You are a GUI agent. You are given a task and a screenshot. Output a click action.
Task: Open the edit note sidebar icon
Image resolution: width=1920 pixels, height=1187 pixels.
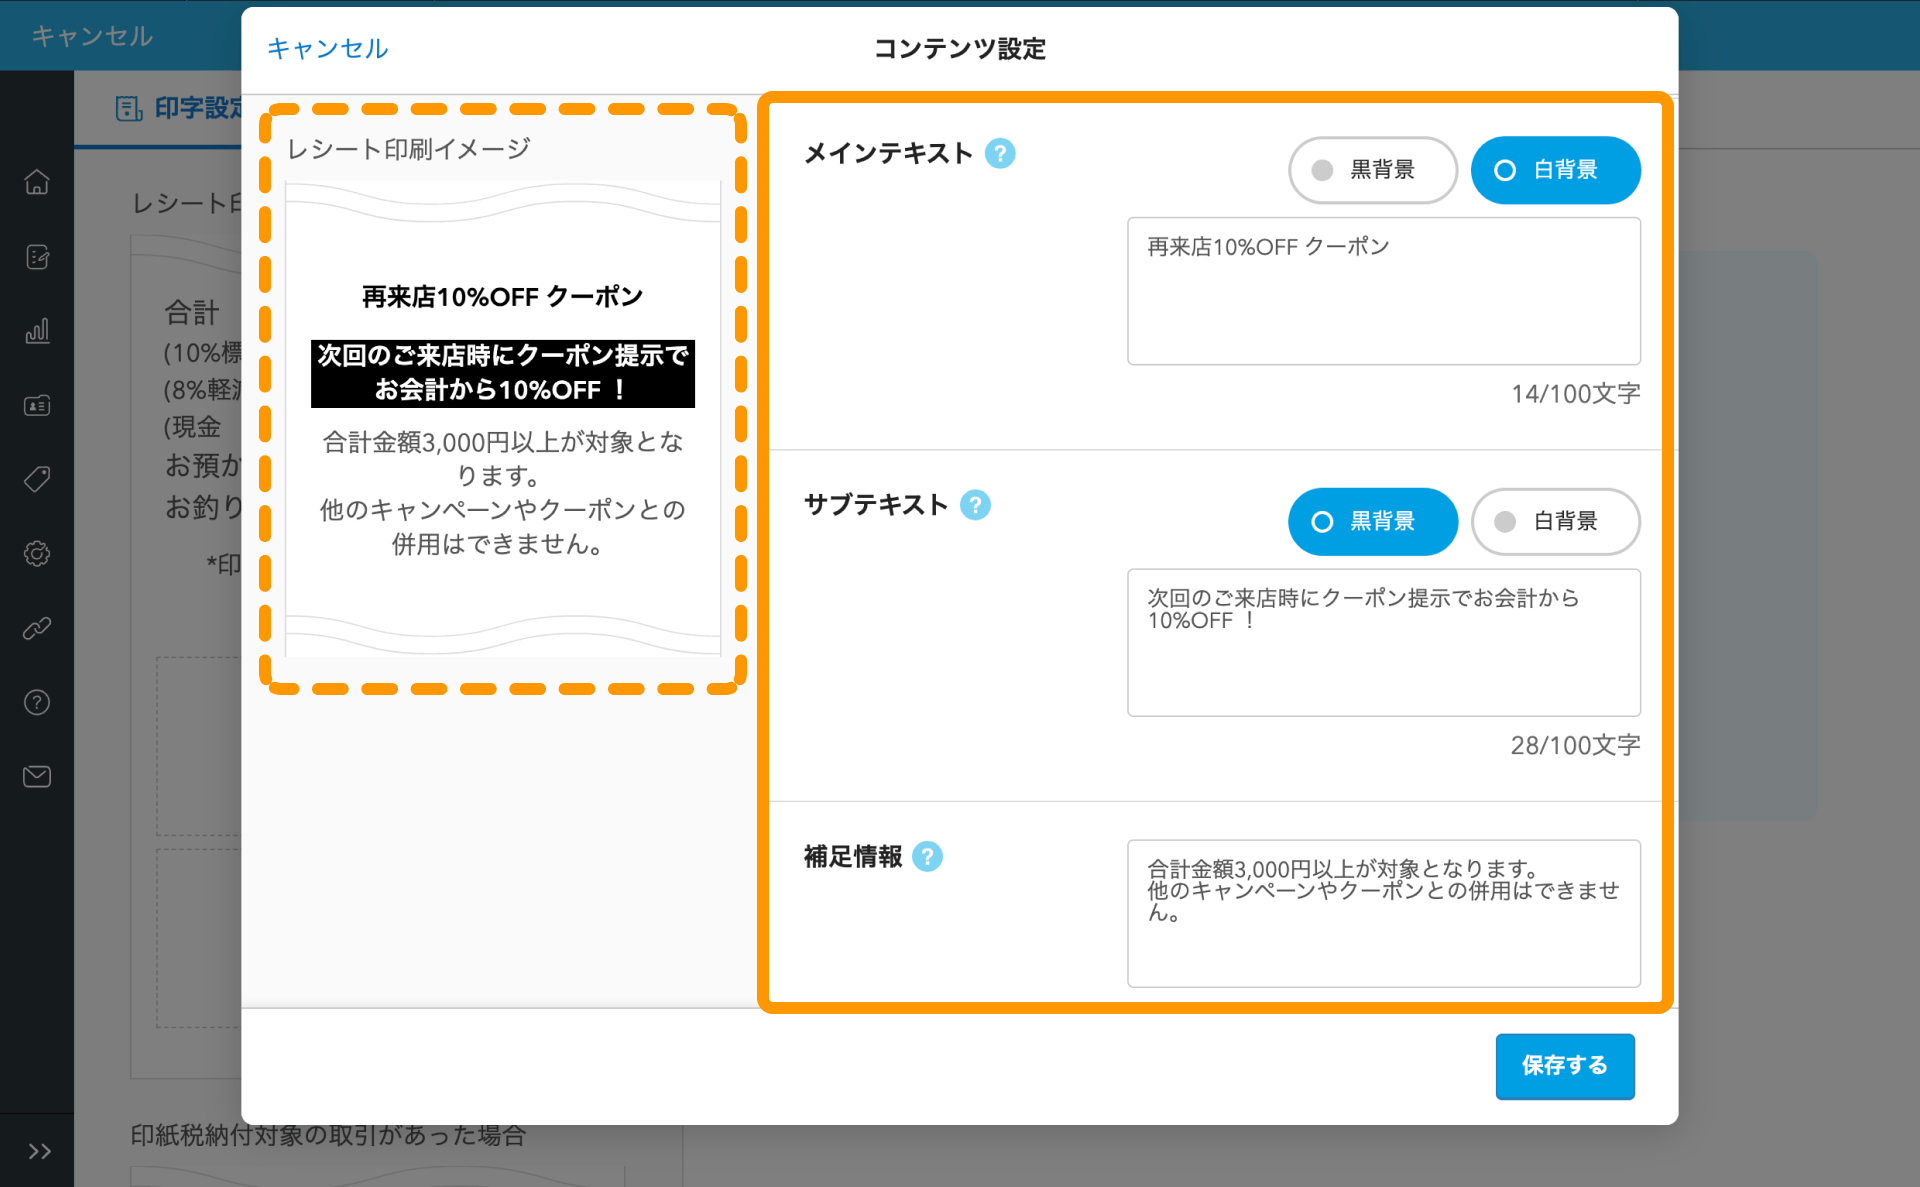coord(37,257)
